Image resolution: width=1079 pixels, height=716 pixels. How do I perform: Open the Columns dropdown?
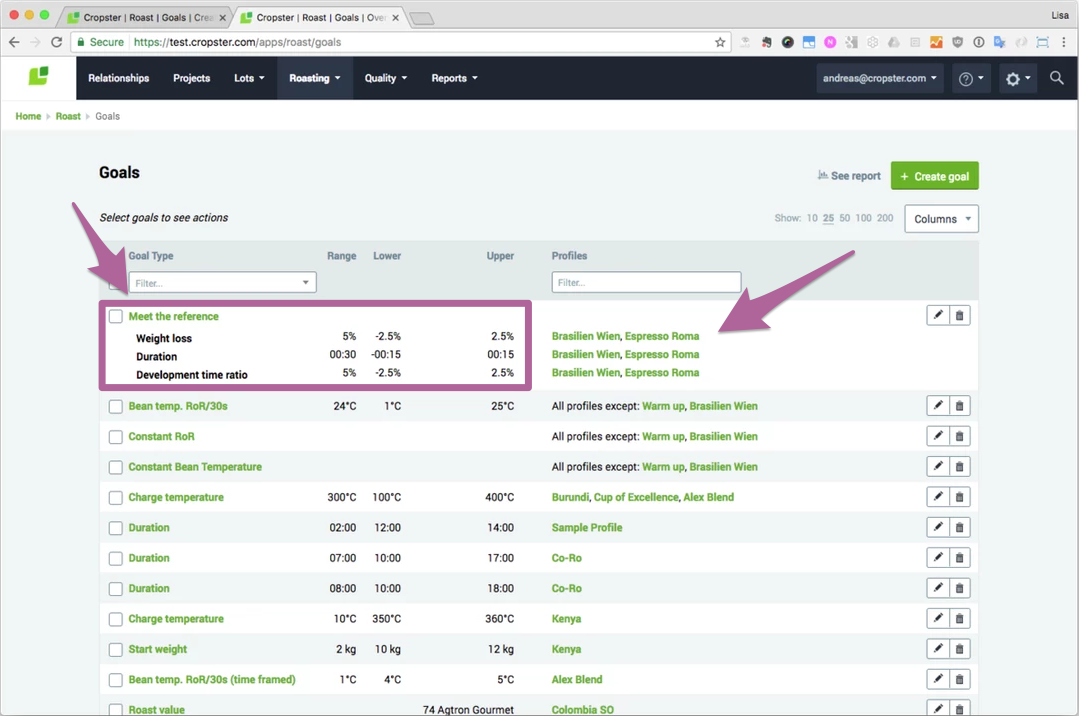[940, 218]
